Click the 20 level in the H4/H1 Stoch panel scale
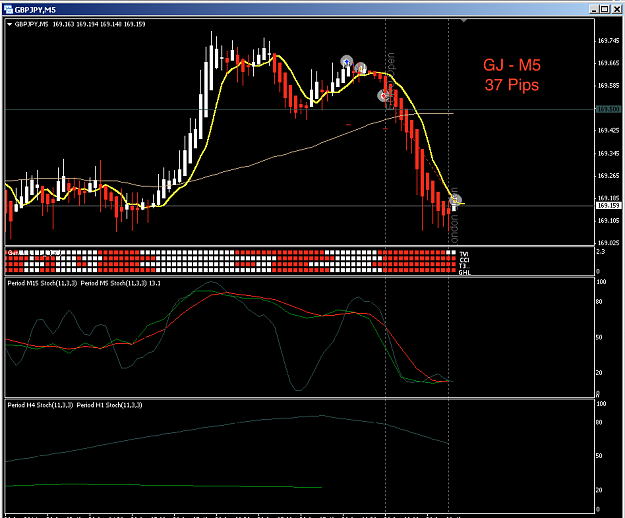This screenshot has width=625, height=518. coord(599,491)
